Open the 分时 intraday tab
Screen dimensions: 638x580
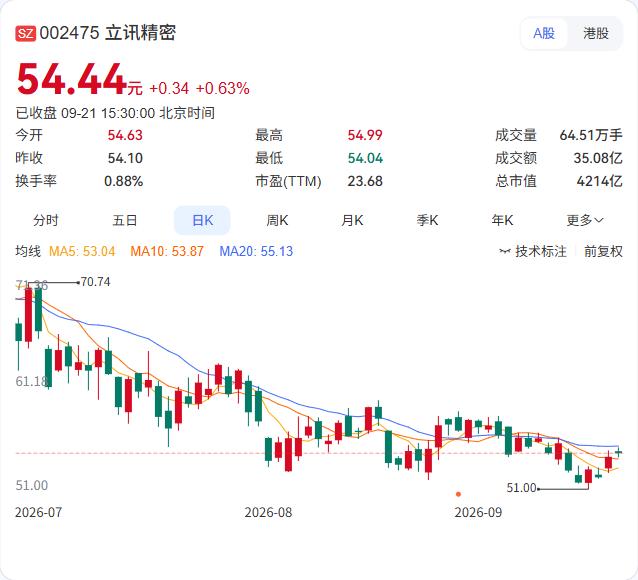pyautogui.click(x=46, y=221)
